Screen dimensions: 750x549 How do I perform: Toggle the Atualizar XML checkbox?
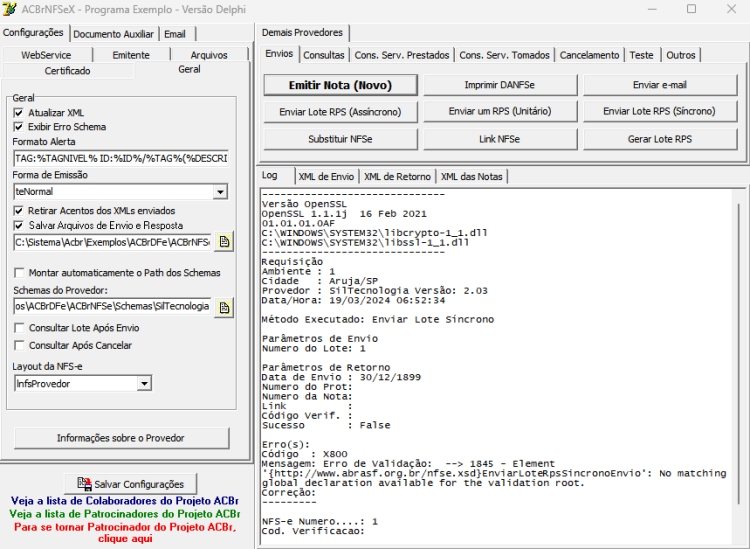click(19, 113)
